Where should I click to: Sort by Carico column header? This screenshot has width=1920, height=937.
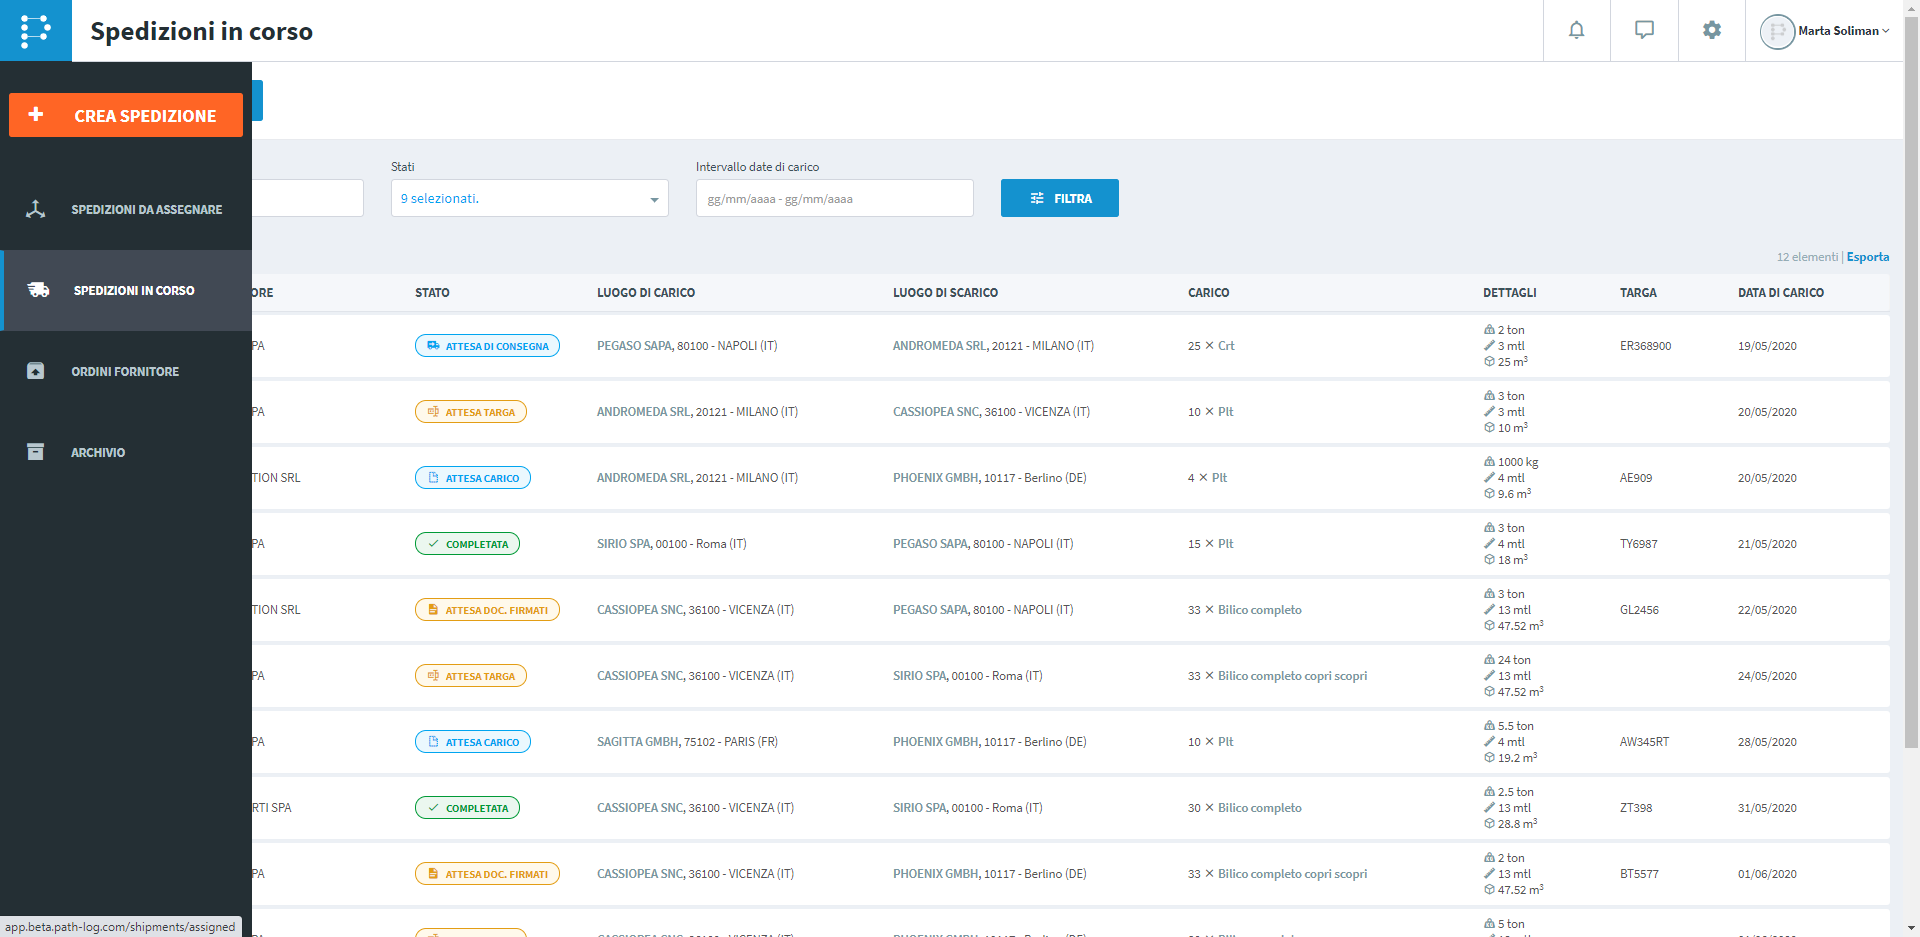[1208, 293]
